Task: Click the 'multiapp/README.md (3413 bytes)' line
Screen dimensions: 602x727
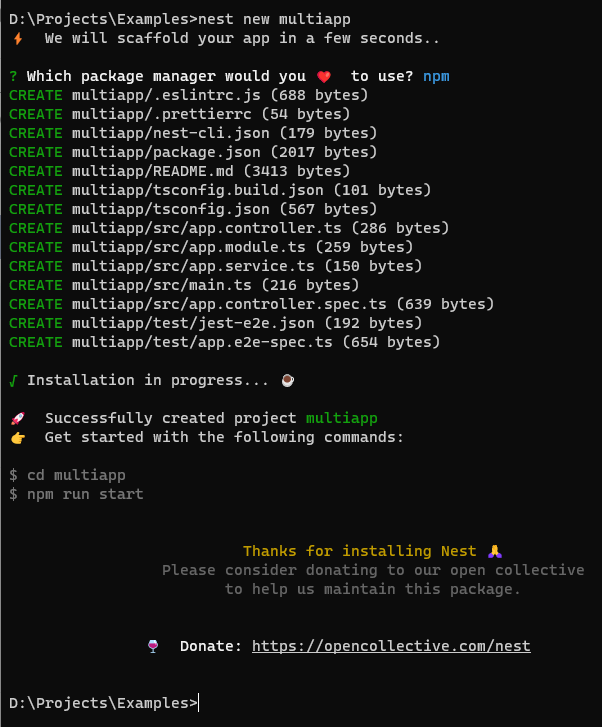Action: [211, 171]
